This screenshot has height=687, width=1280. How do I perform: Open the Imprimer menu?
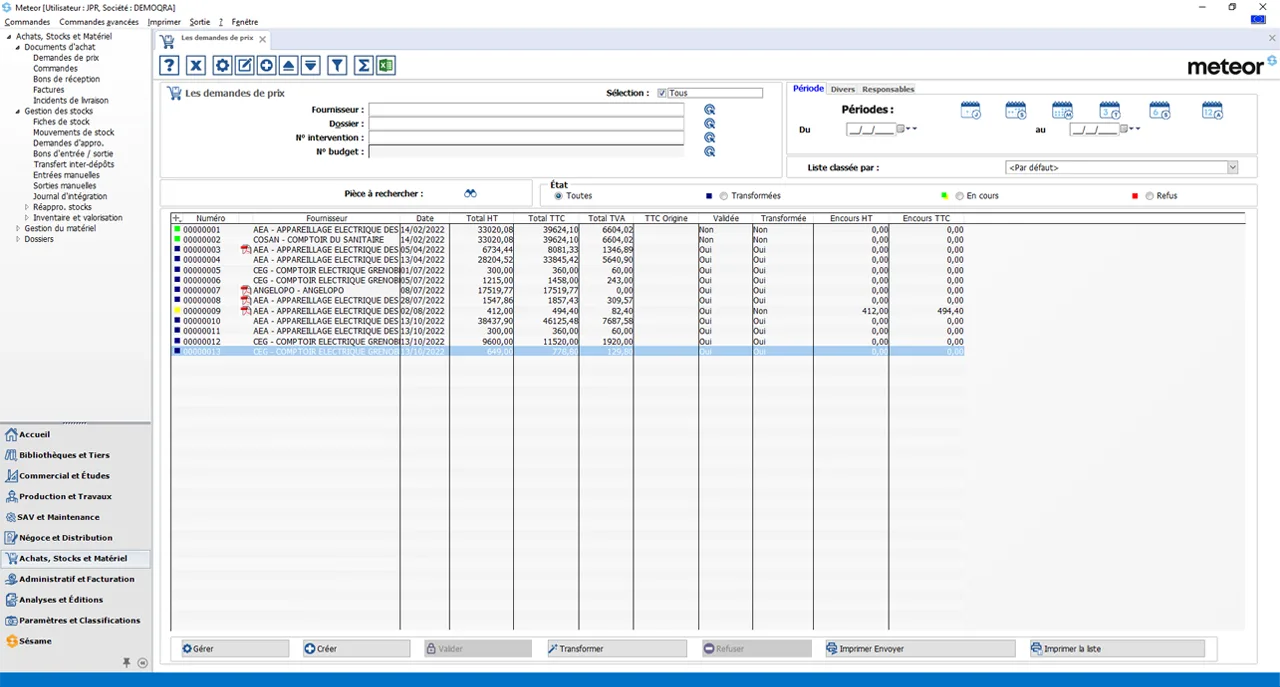(164, 22)
